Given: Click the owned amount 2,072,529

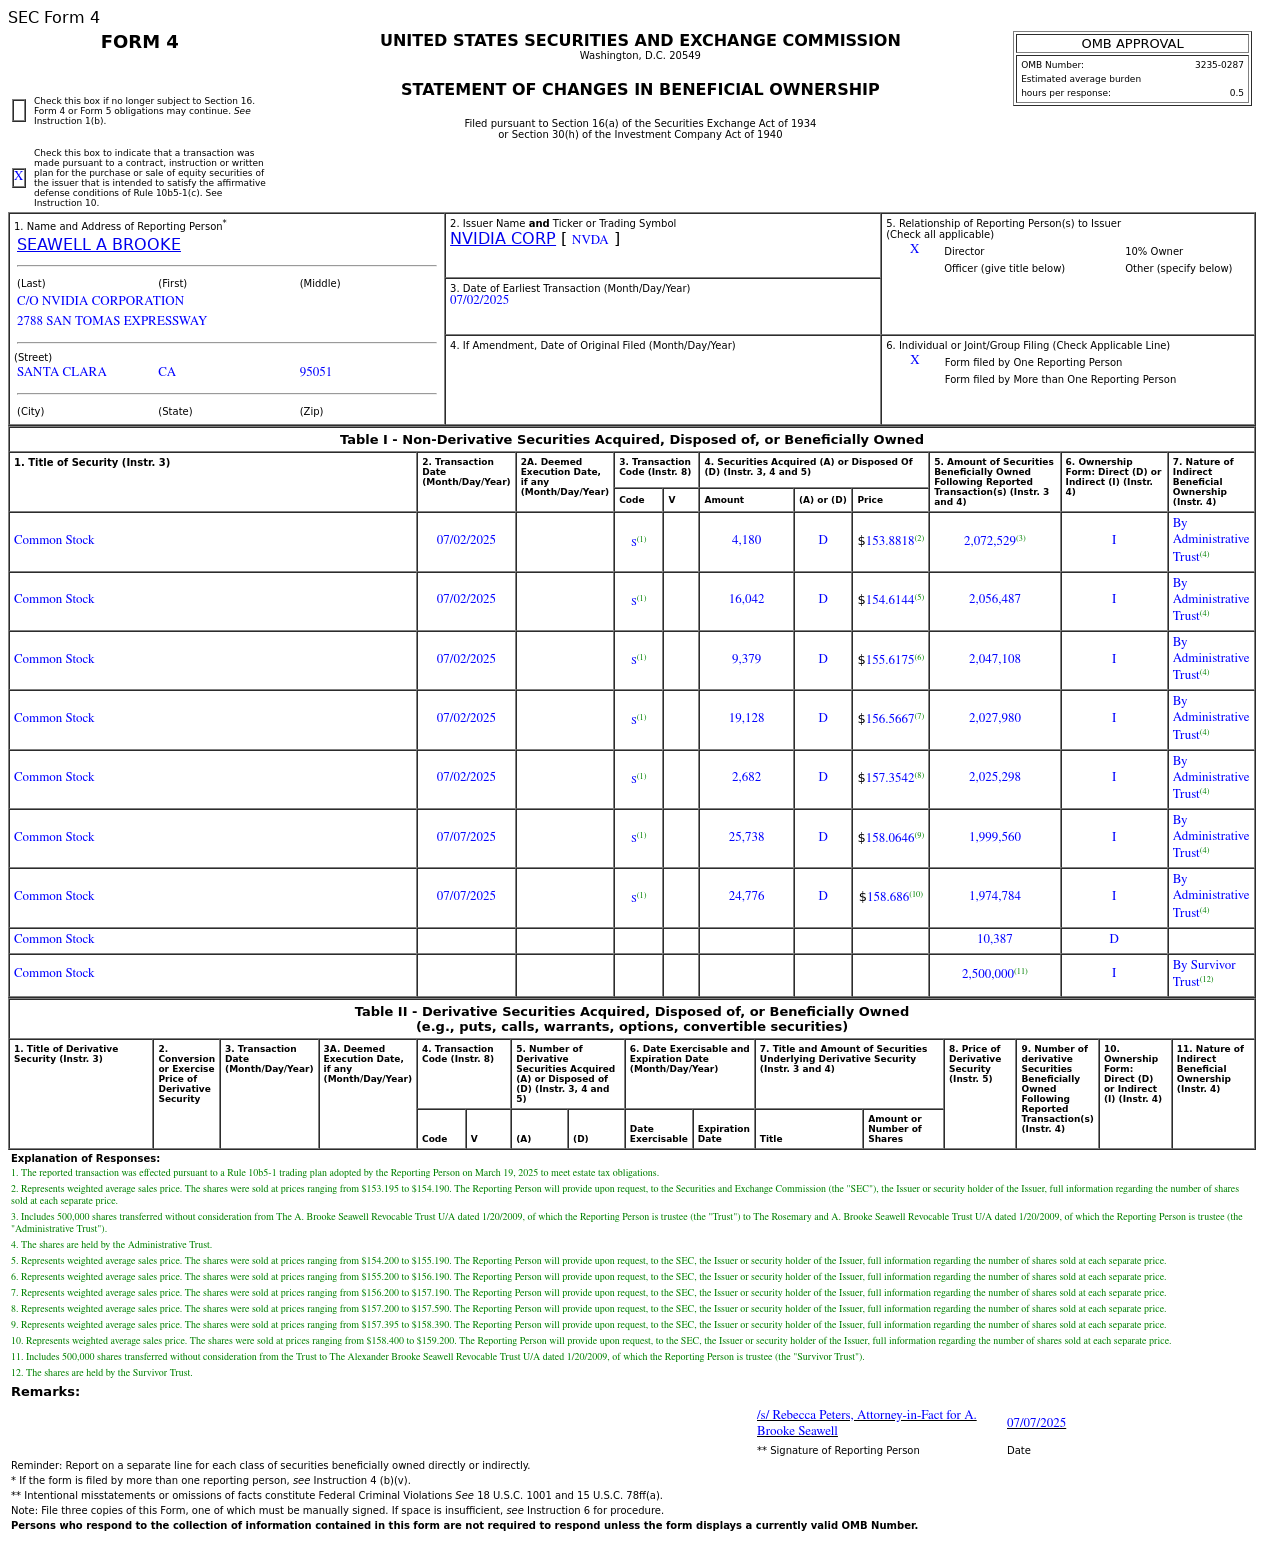Looking at the screenshot, I should 990,541.
